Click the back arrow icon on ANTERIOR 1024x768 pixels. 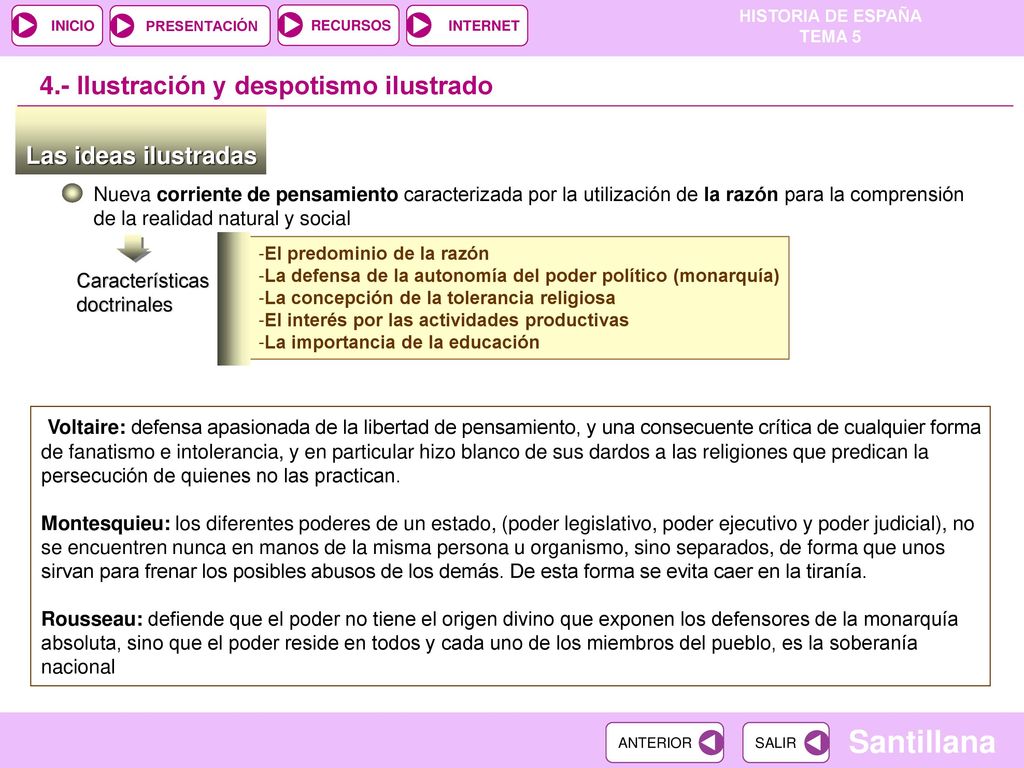click(711, 743)
